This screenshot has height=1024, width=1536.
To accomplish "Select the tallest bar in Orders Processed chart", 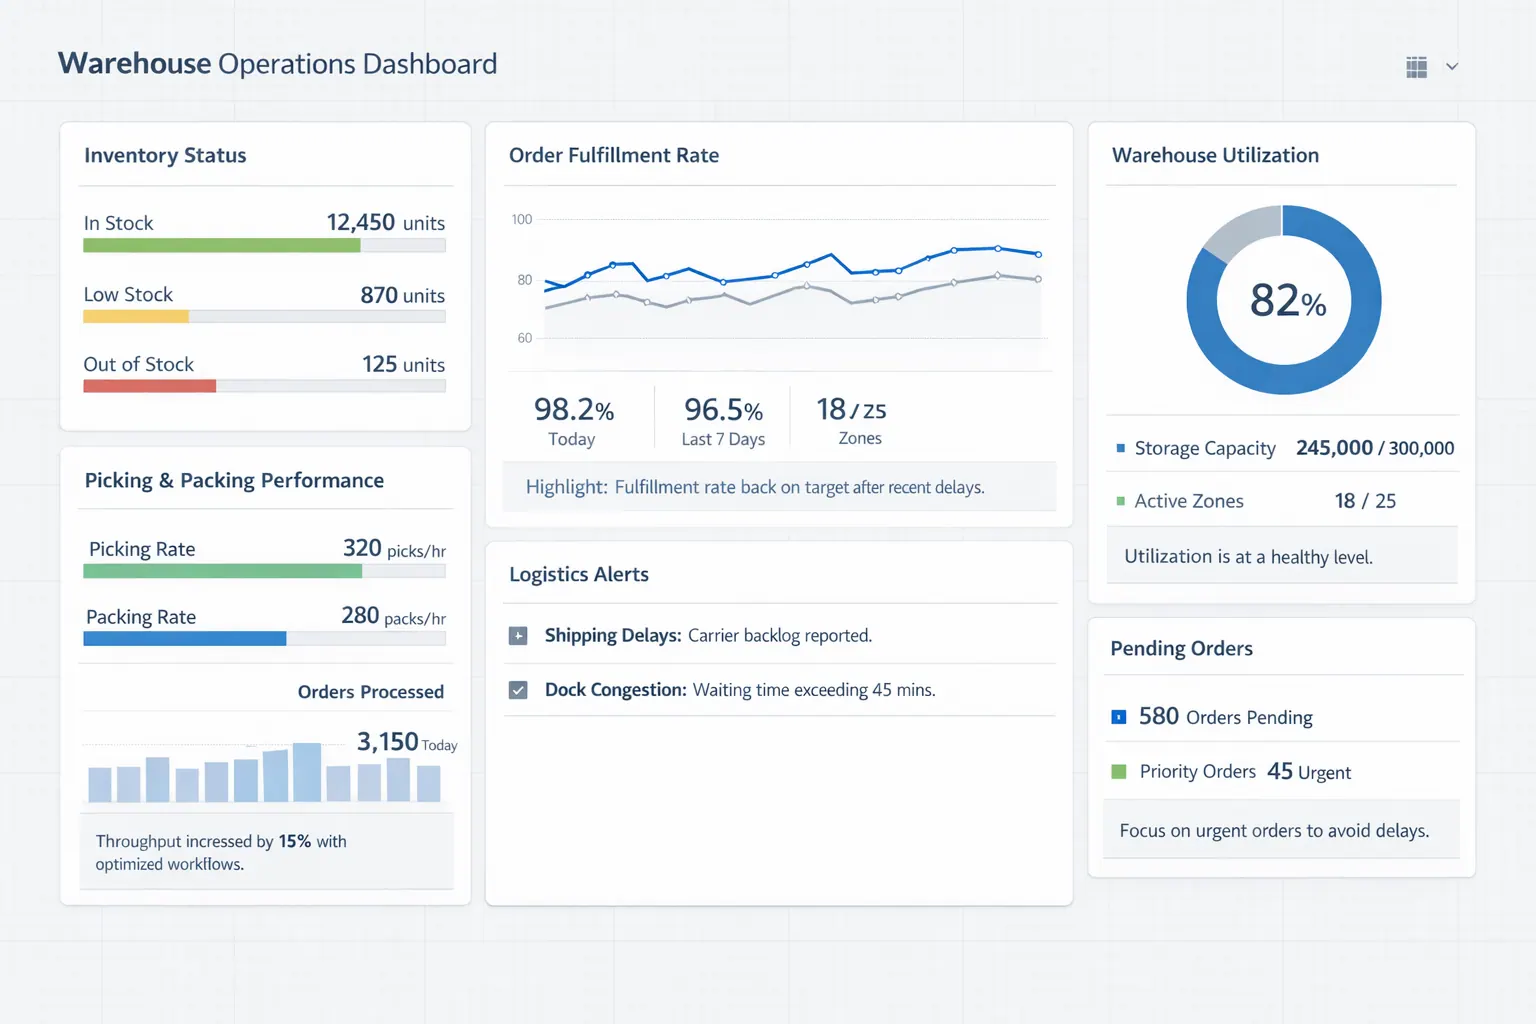I will (308, 770).
